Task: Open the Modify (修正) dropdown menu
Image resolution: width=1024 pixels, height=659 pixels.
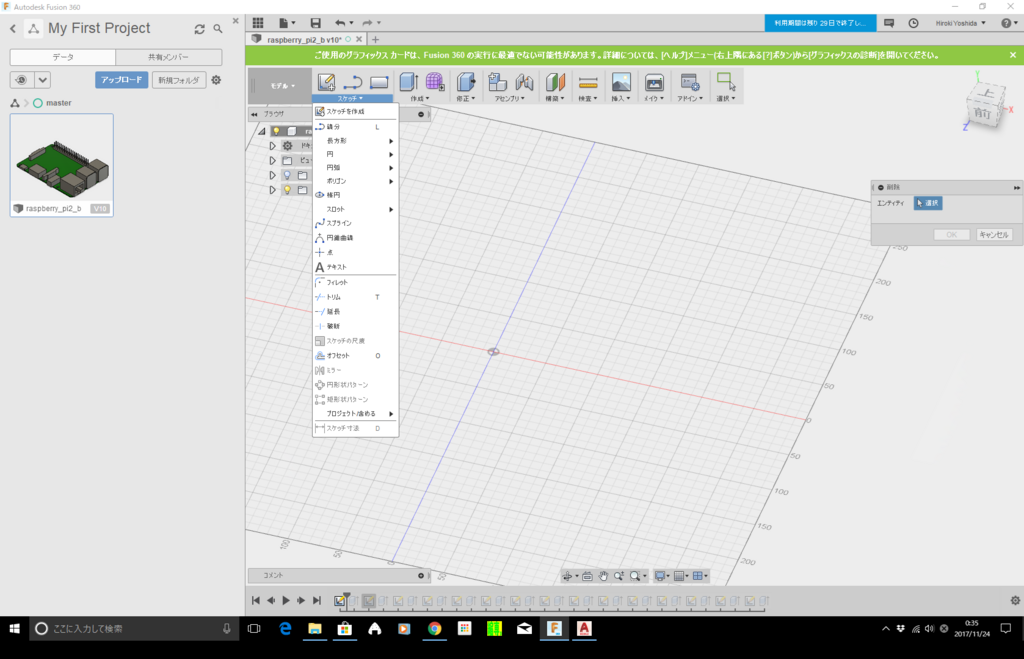Action: pyautogui.click(x=466, y=99)
